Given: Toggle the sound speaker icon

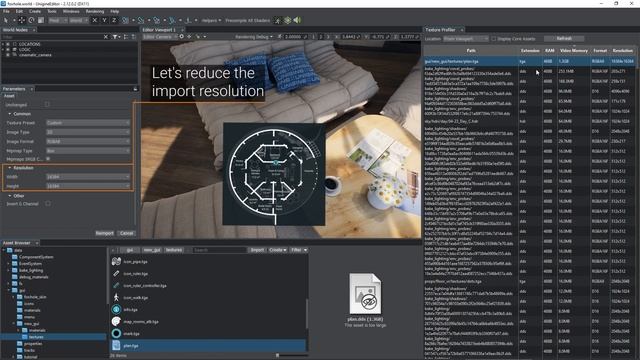Looking at the screenshot, I should 297,20.
